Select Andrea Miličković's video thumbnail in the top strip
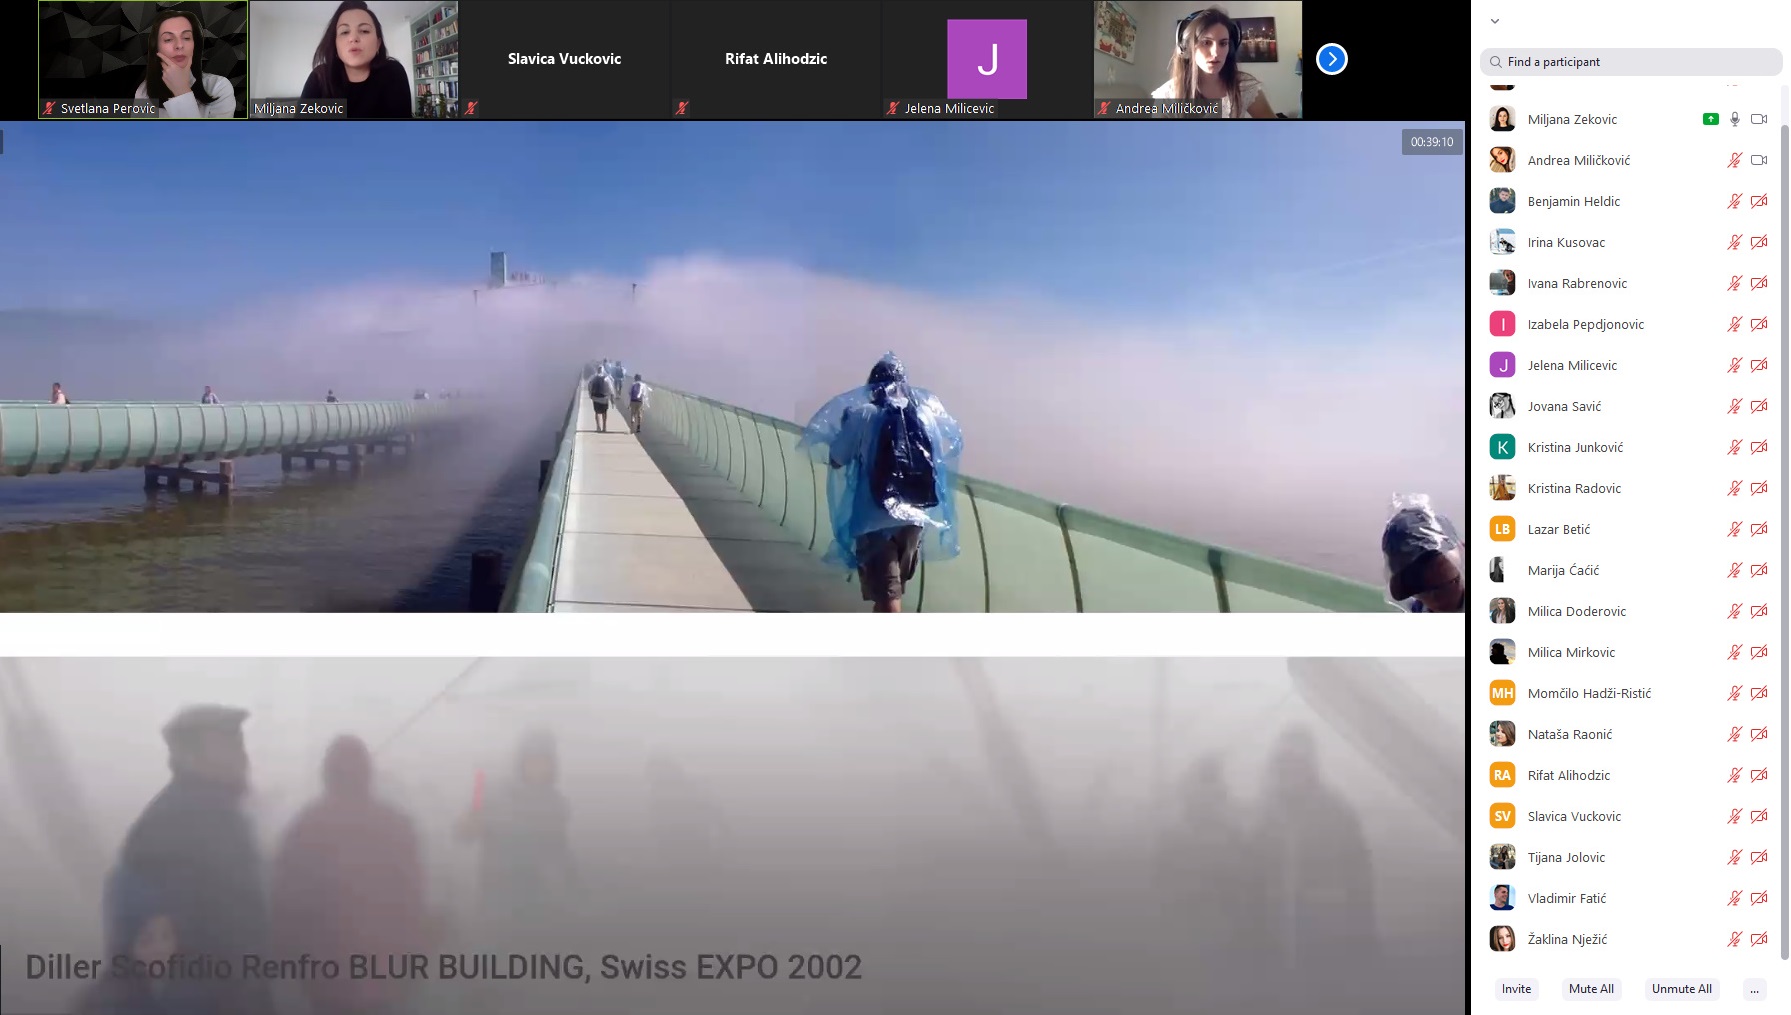This screenshot has width=1791, height=1015. tap(1198, 59)
